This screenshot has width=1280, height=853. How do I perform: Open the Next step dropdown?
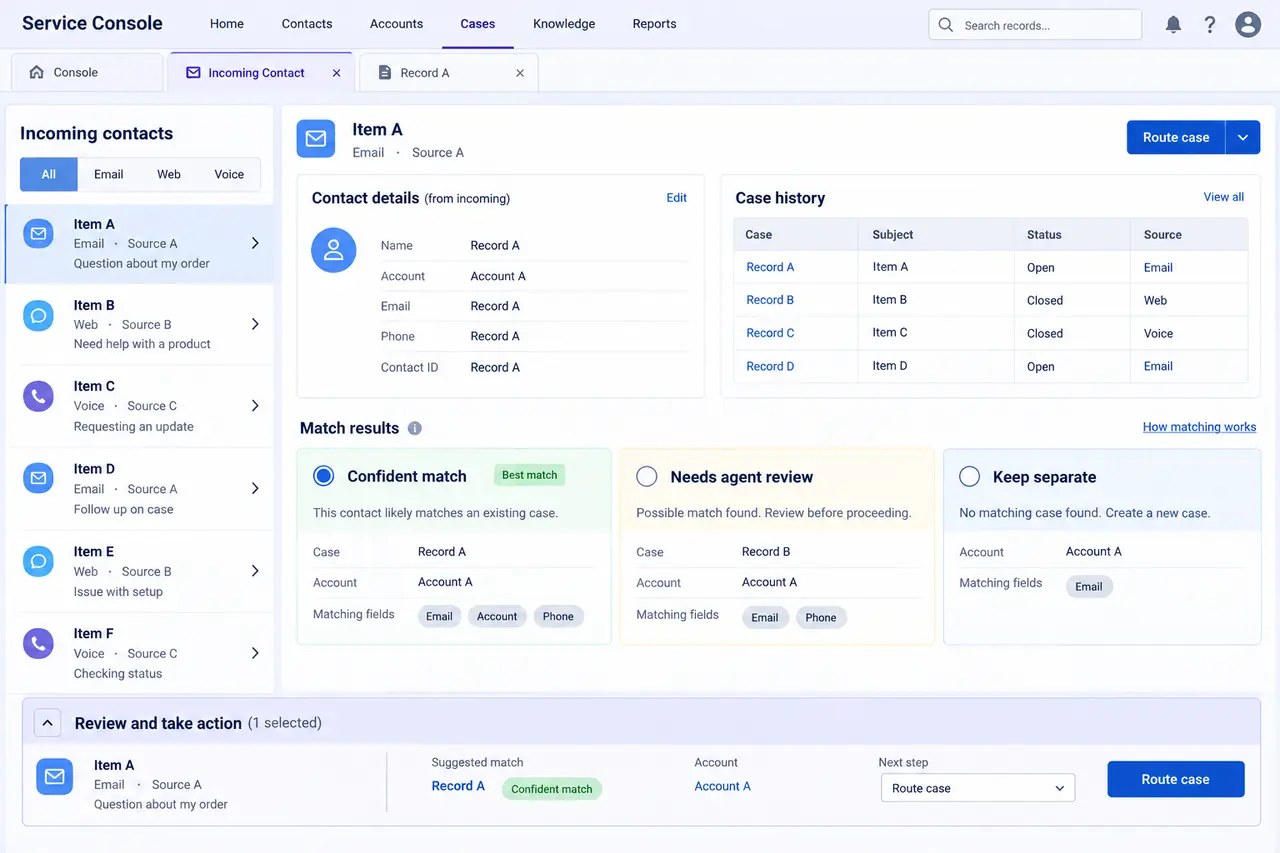(977, 788)
